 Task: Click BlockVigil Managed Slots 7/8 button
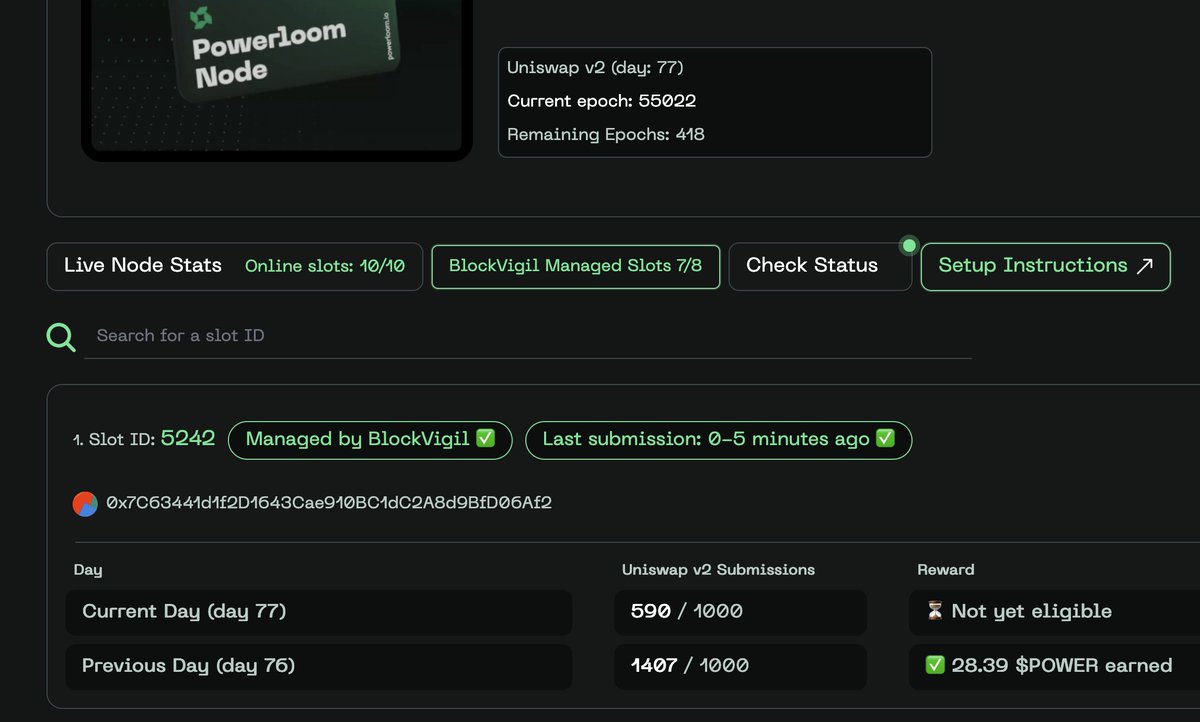[x=576, y=266]
